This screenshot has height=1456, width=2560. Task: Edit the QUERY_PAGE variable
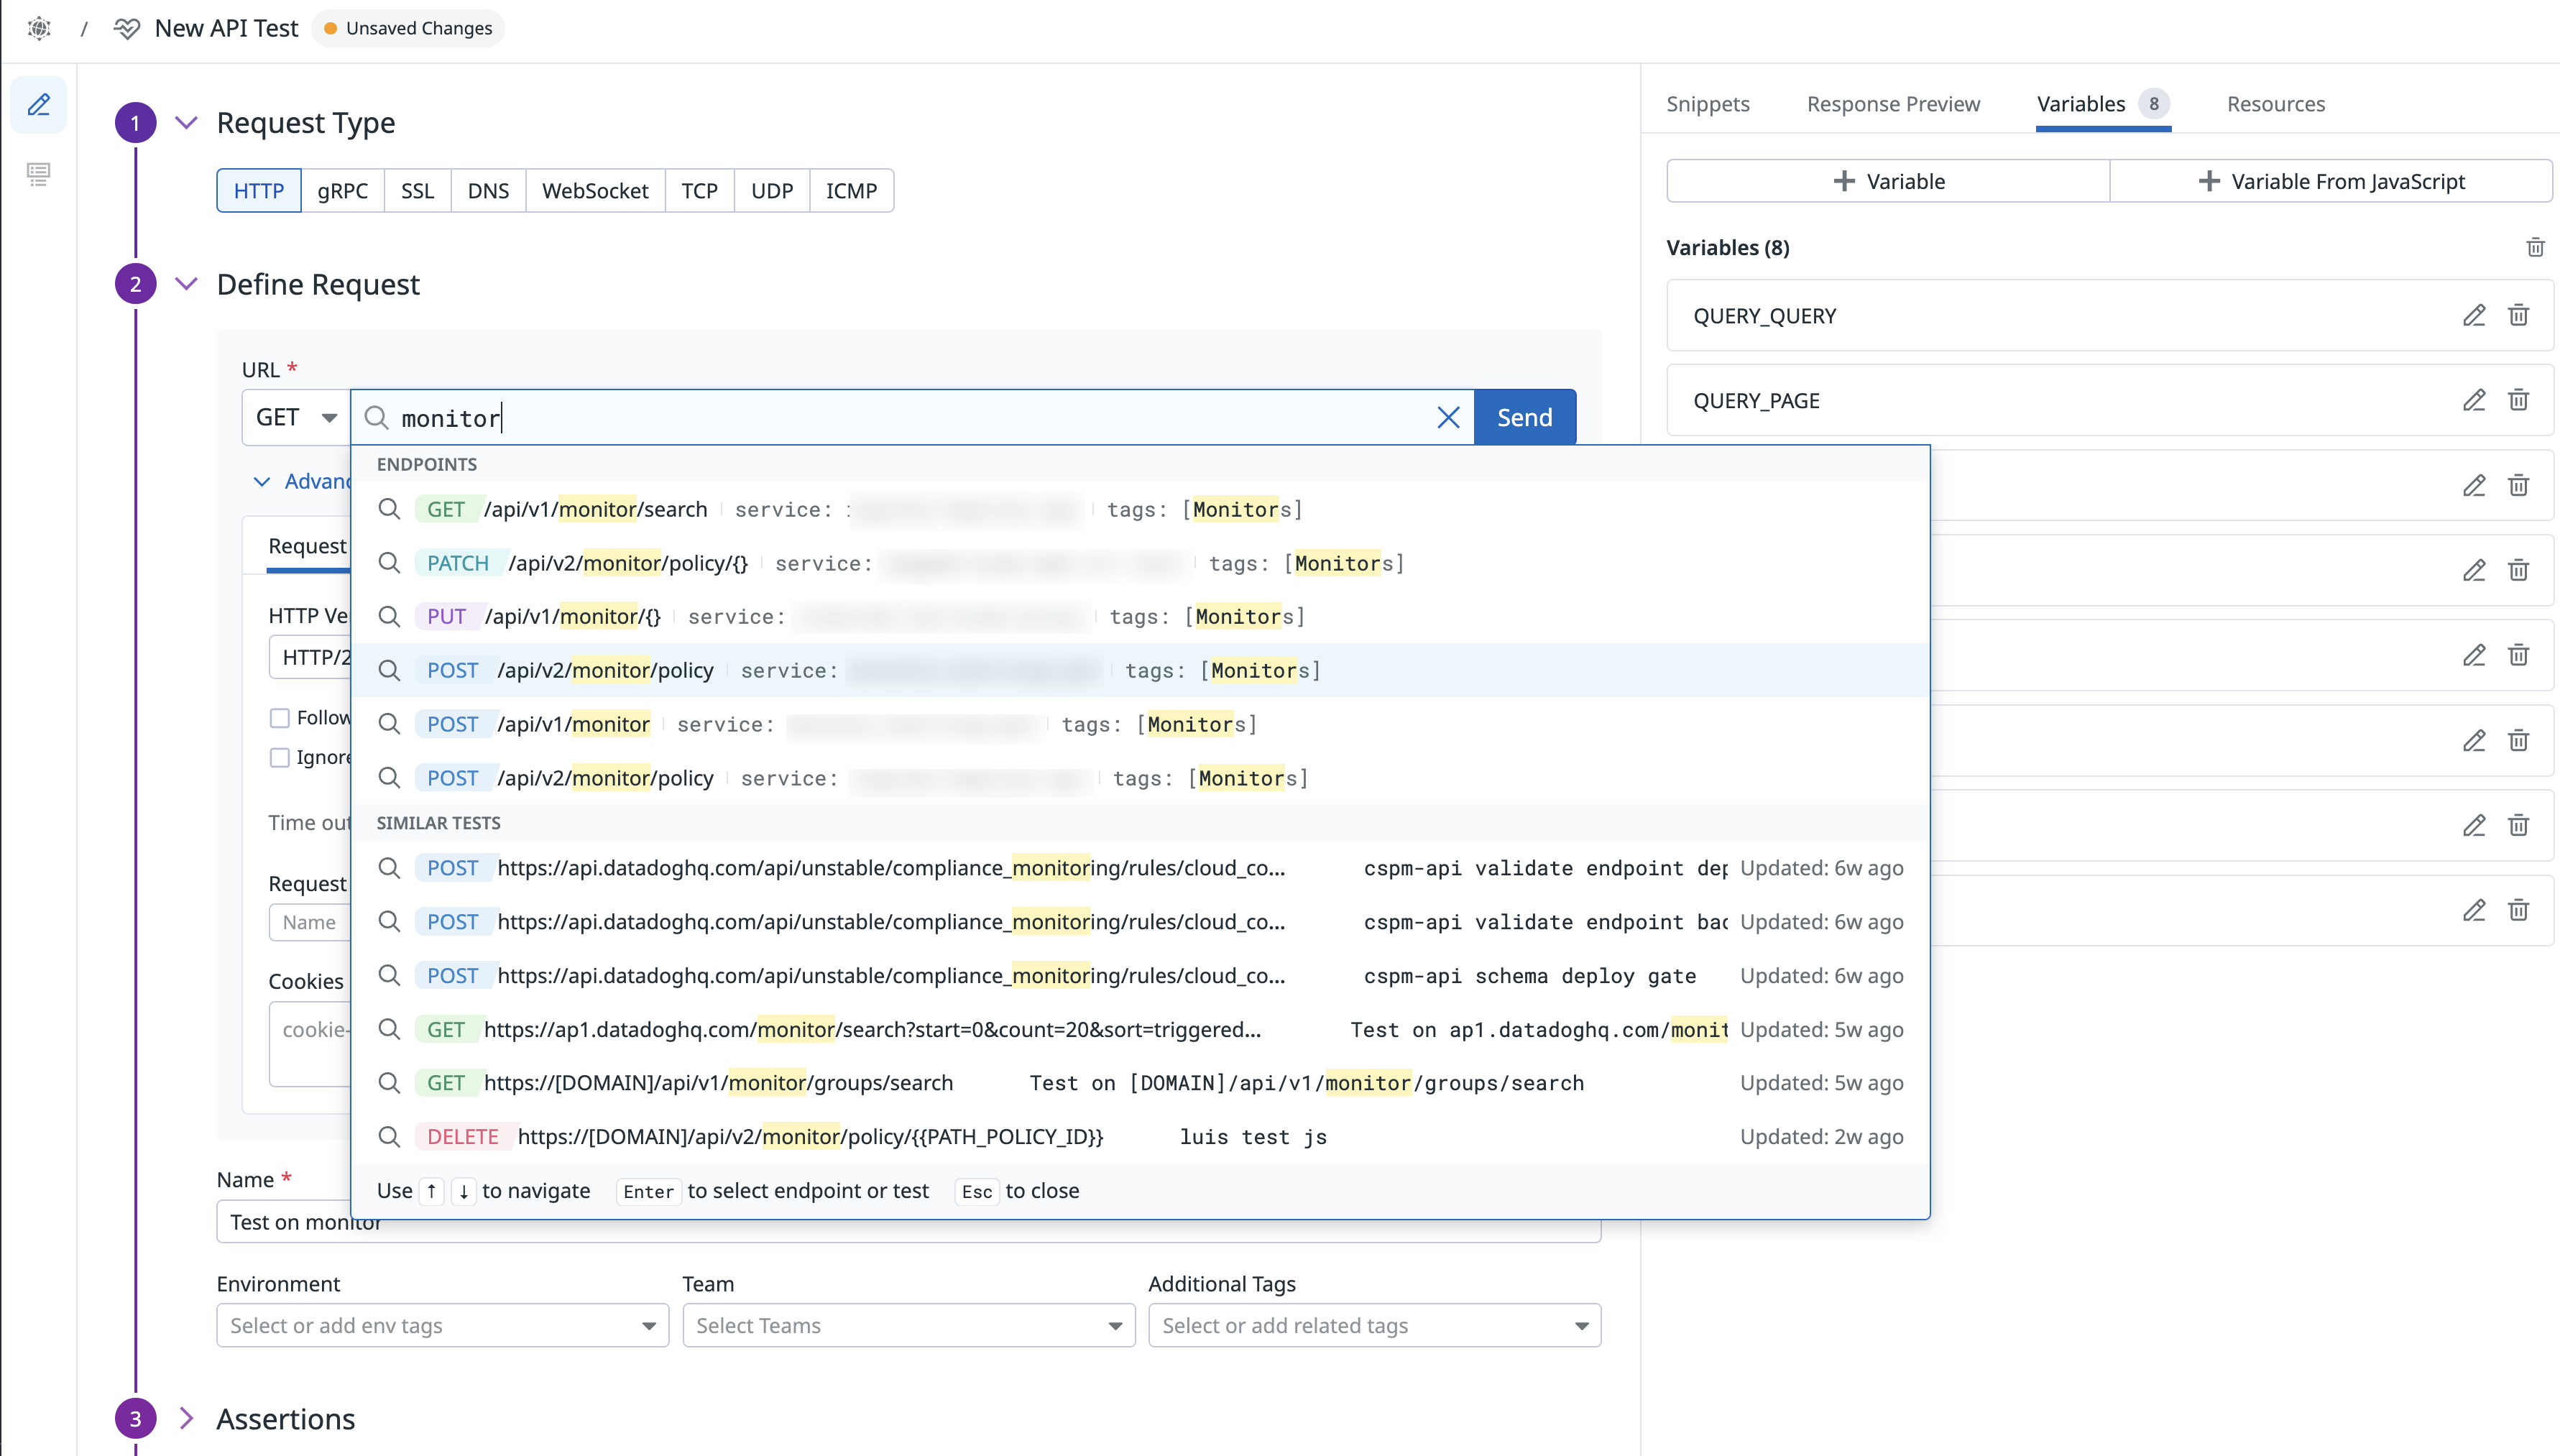coord(2474,400)
